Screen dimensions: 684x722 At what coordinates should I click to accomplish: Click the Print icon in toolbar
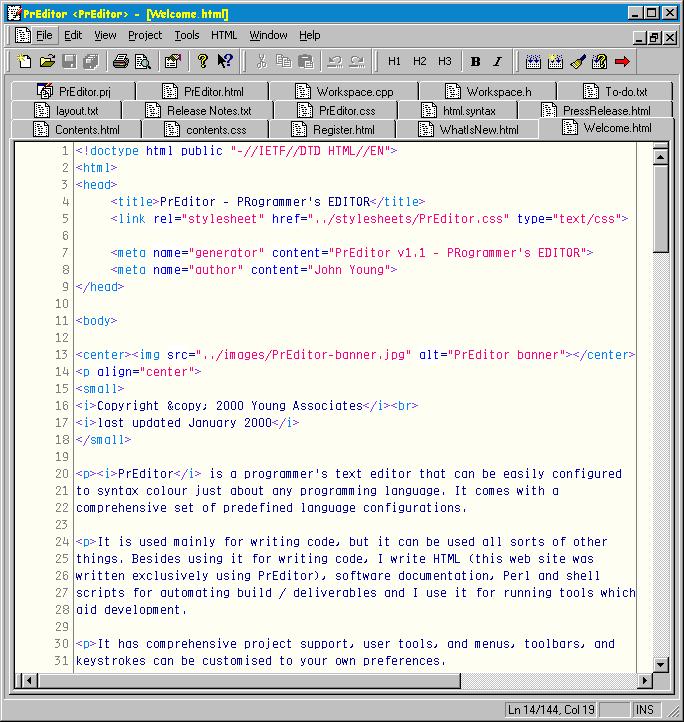click(121, 61)
